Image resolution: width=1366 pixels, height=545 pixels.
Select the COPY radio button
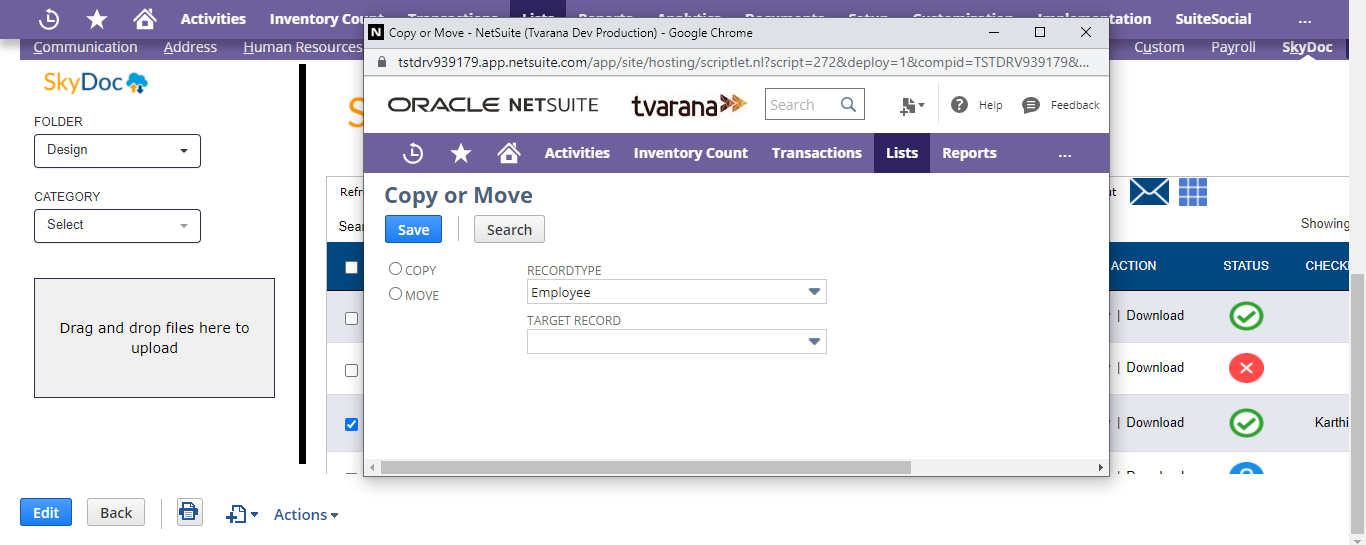[395, 269]
